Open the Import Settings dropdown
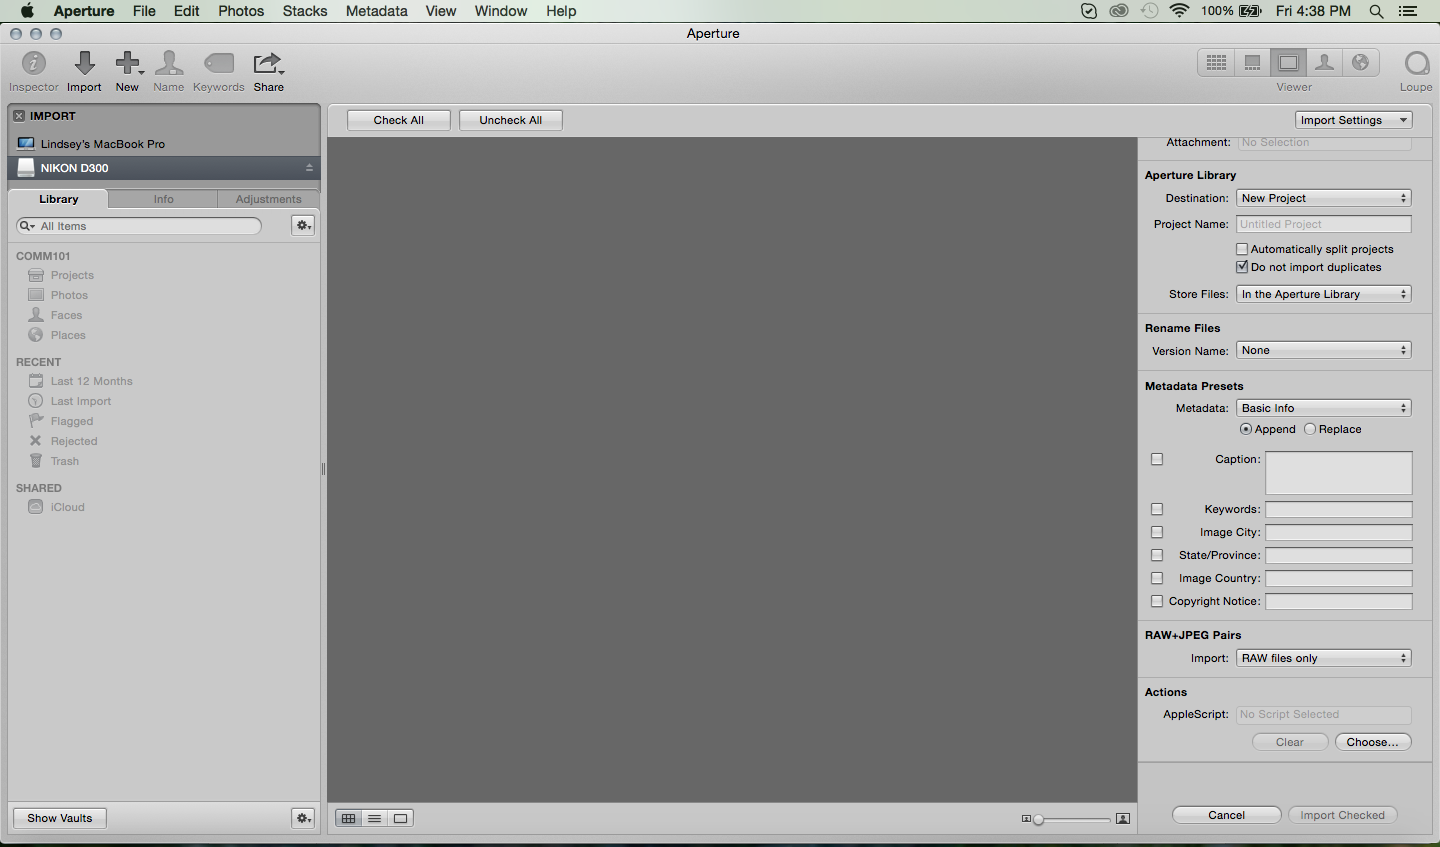This screenshot has height=847, width=1440. click(x=1353, y=120)
